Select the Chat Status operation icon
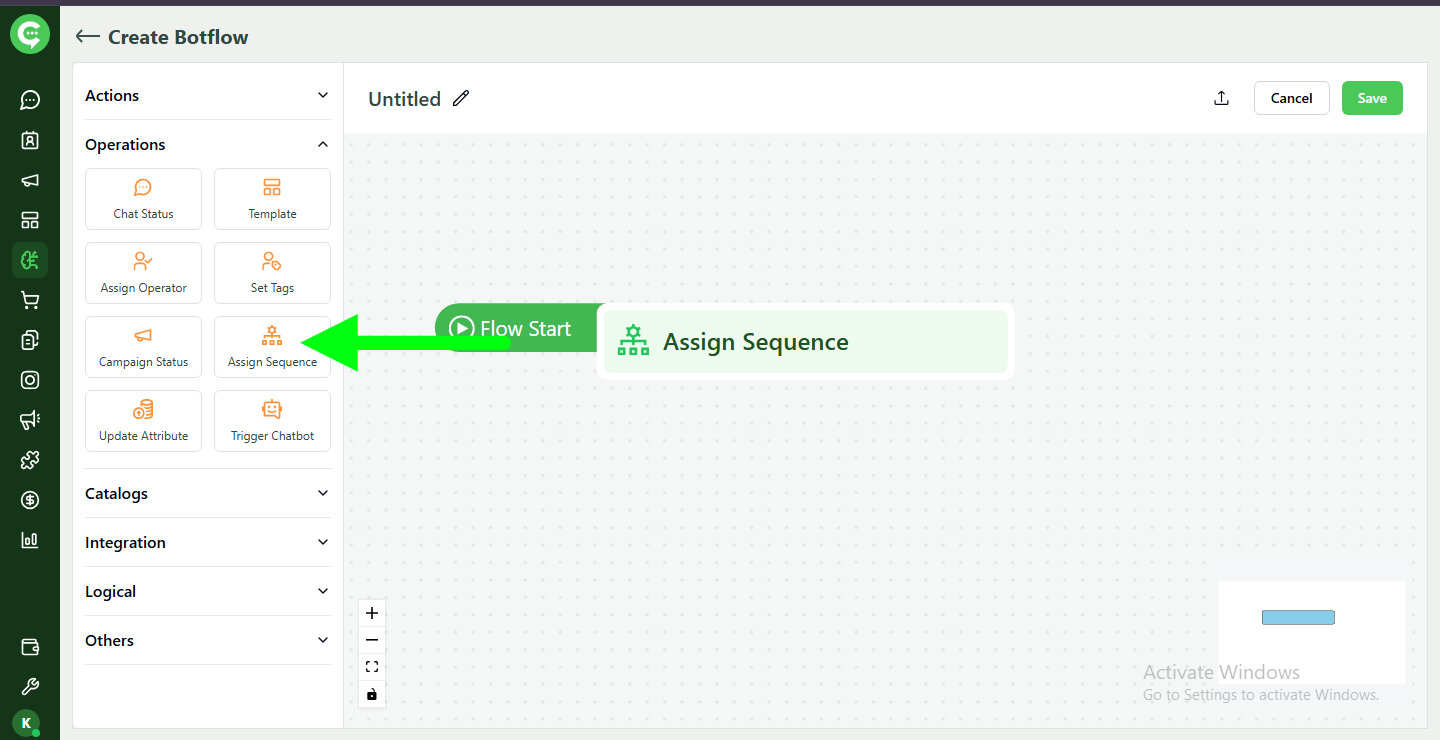Viewport: 1440px width, 740px height. pyautogui.click(x=143, y=198)
